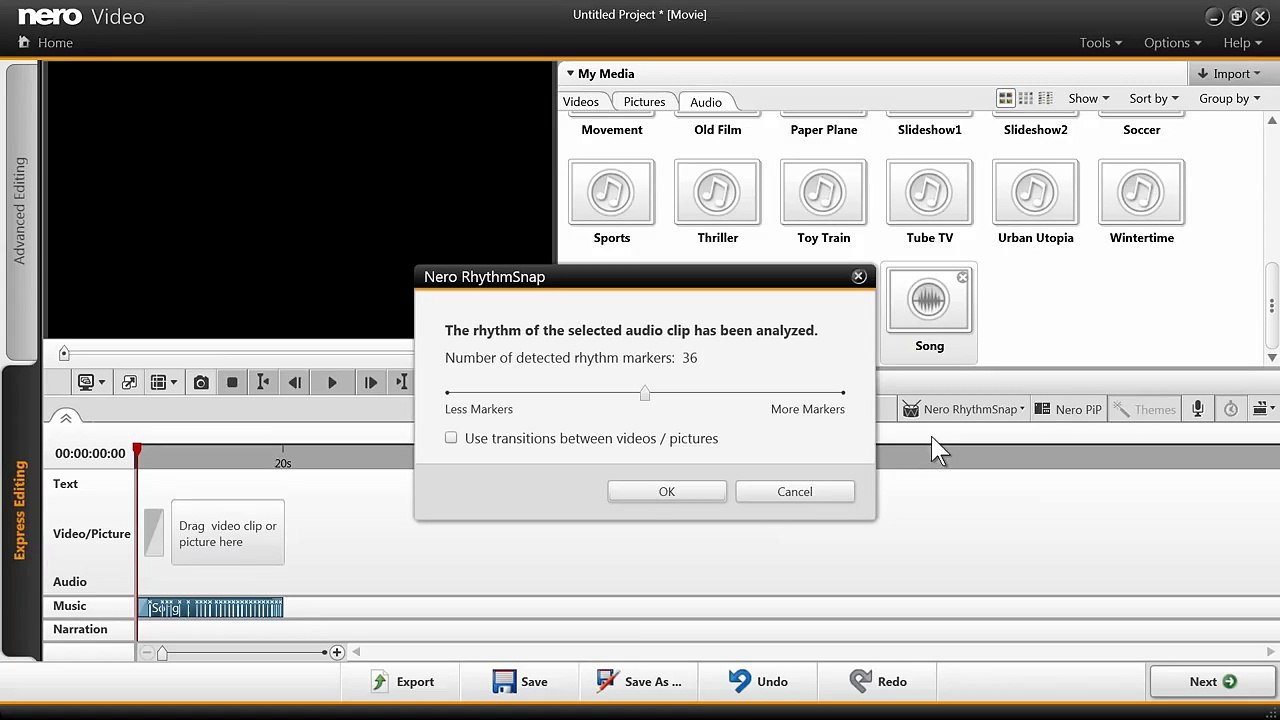Close the Nero RhythmSnap dialog
Screen dimensions: 1280x720
pyautogui.click(x=859, y=277)
